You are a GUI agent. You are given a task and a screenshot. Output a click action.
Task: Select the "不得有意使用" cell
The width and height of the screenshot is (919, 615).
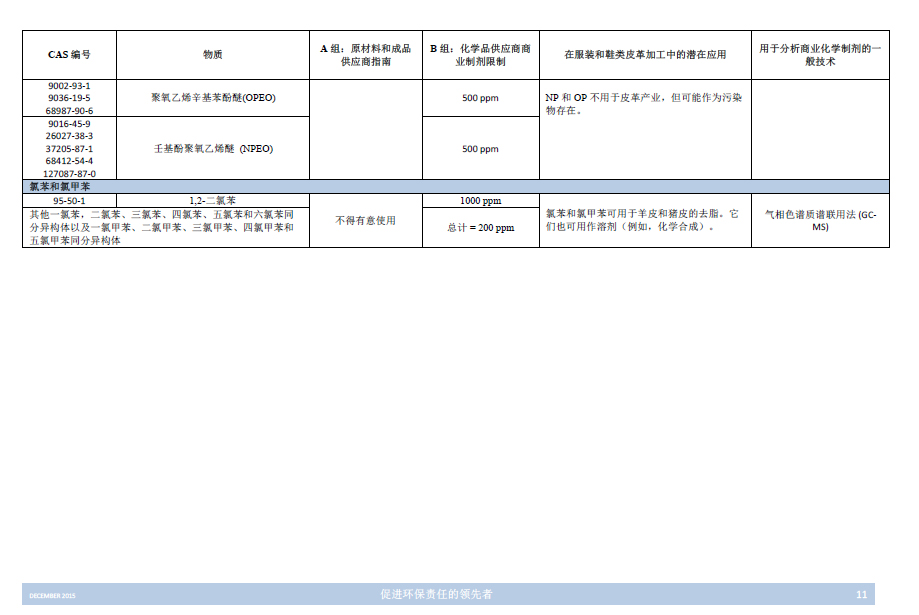click(365, 220)
